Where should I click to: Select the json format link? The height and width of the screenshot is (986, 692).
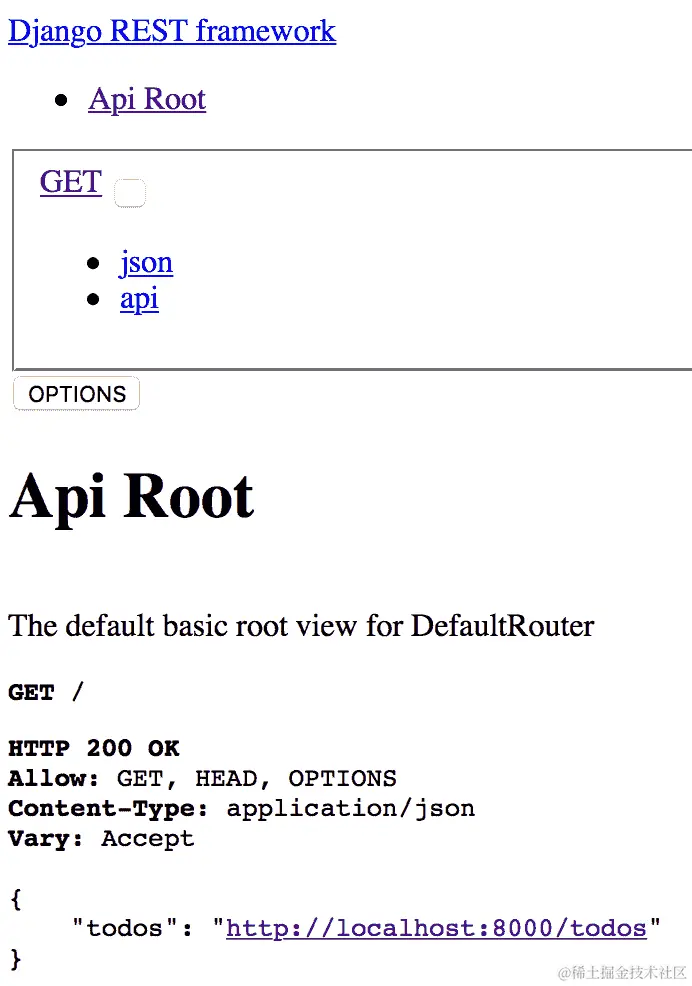(147, 262)
